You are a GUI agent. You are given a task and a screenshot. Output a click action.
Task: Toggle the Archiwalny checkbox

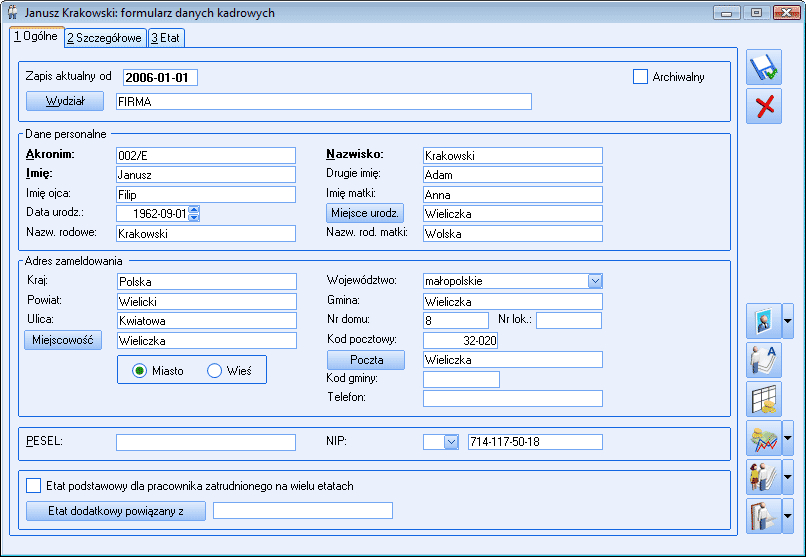pyautogui.click(x=641, y=77)
